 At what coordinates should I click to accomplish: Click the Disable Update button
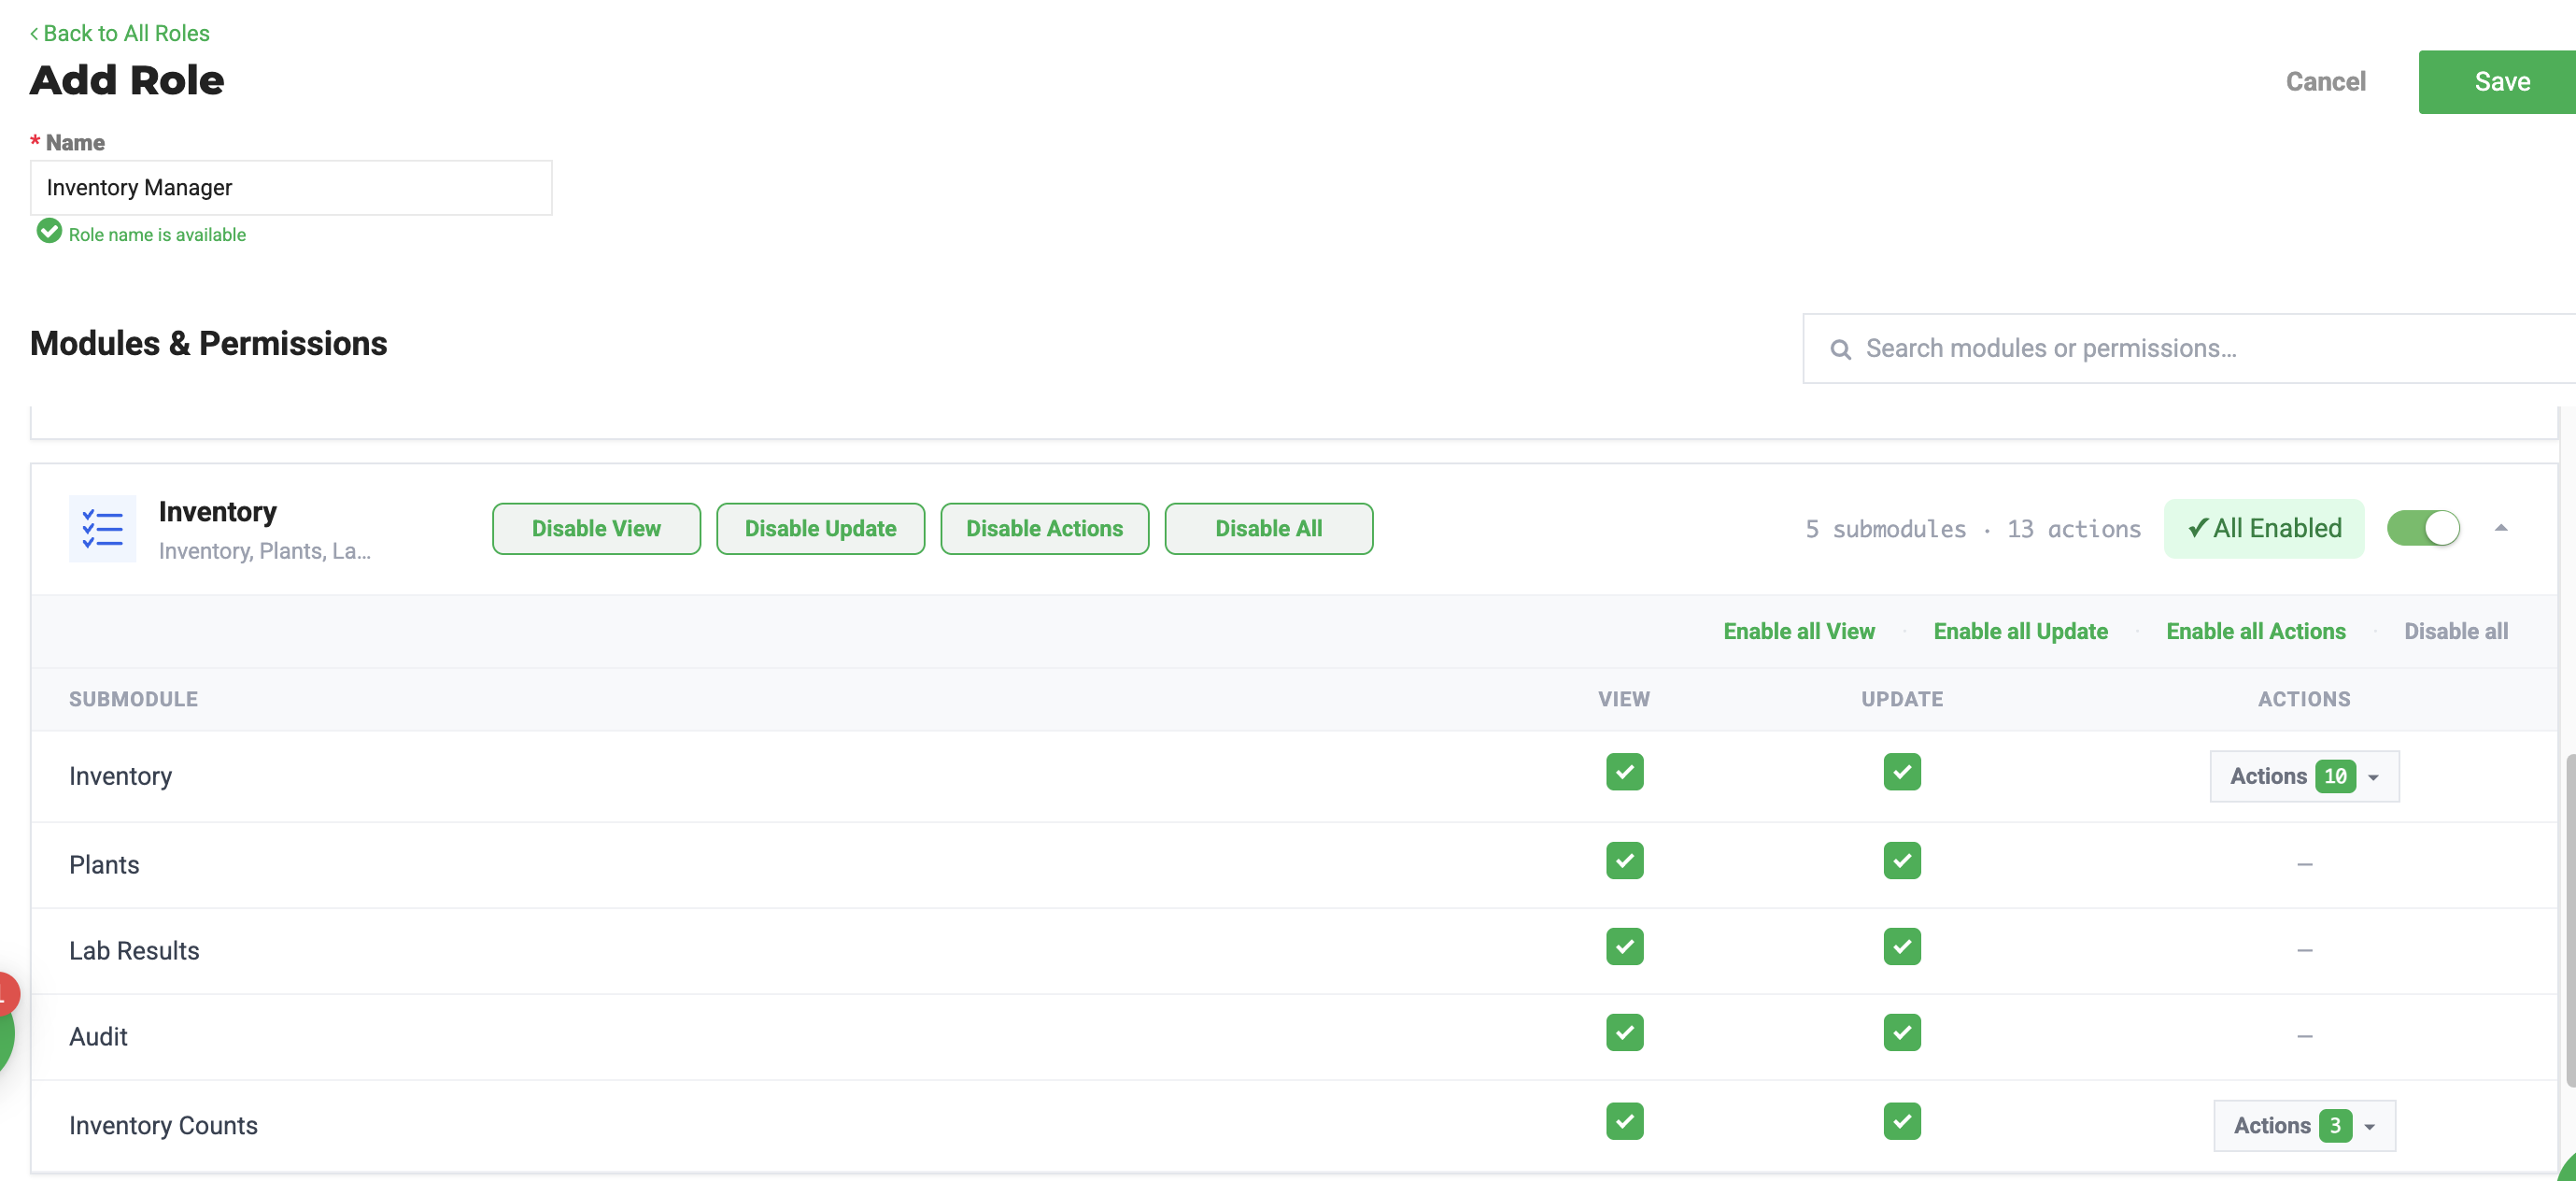click(x=820, y=528)
